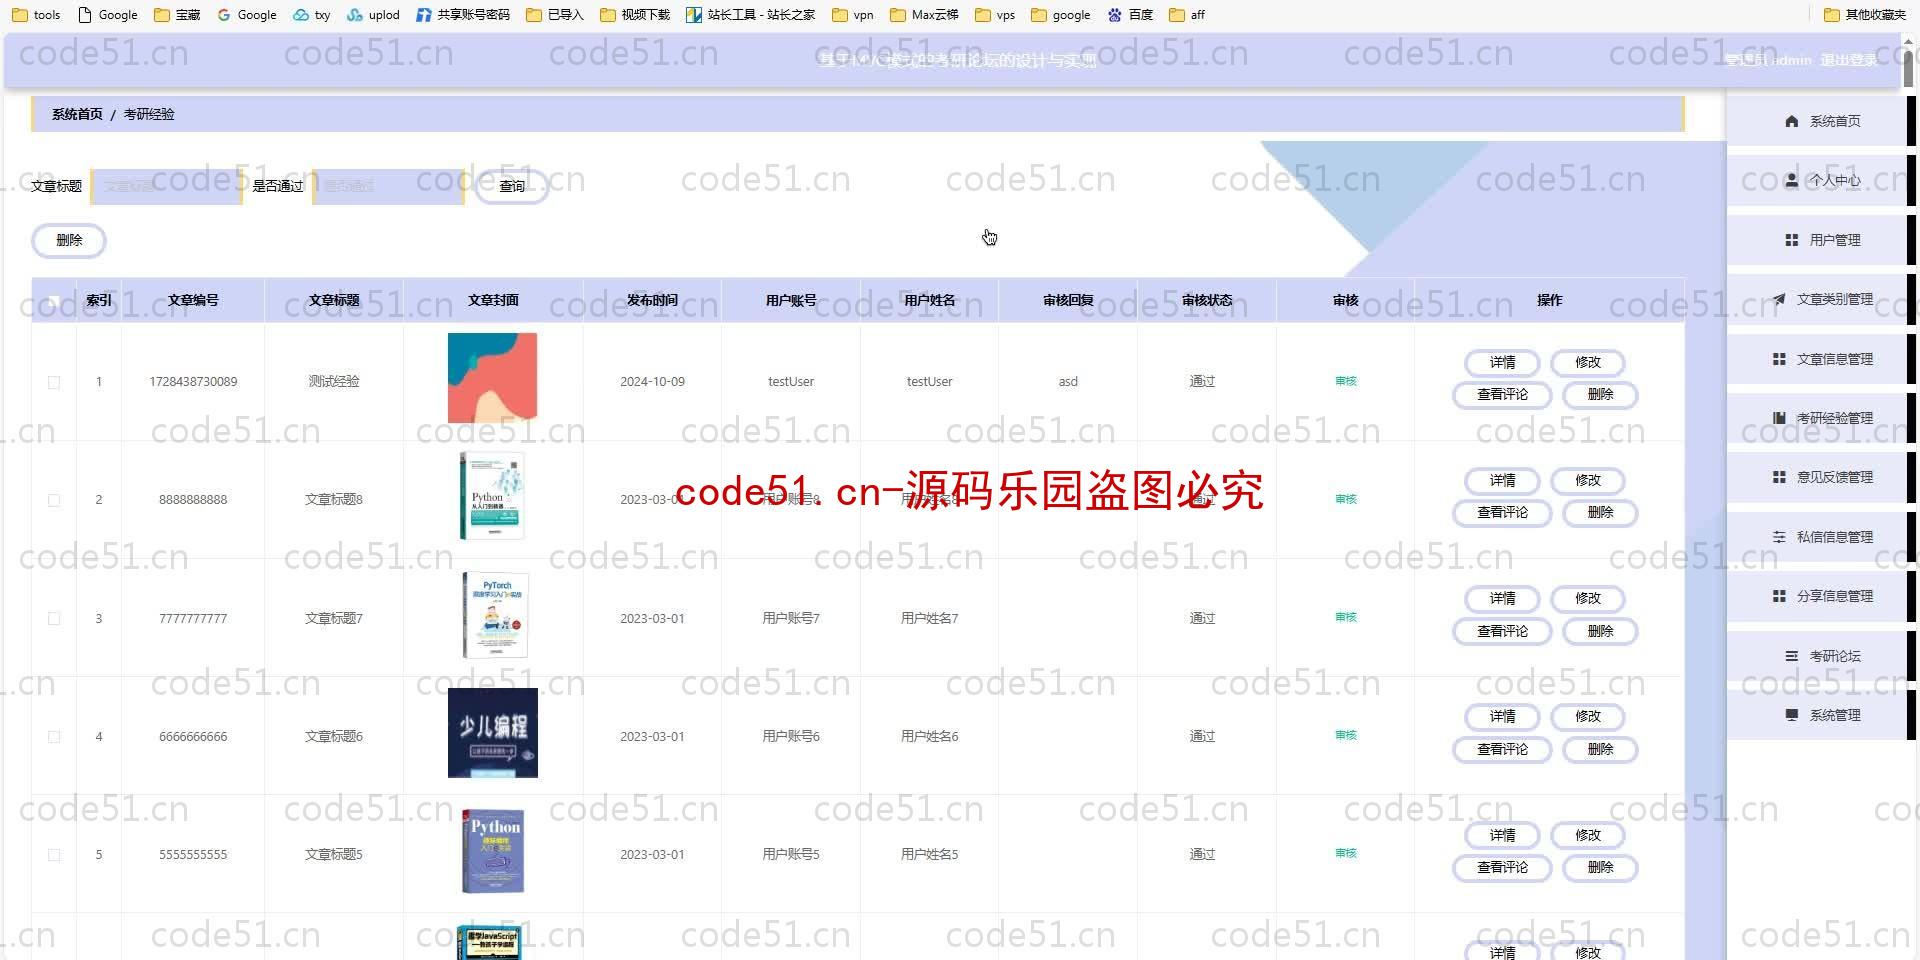Viewport: 1920px width, 960px height.
Task: Click the grid icon beside 文章信息管理
Action: [x=1779, y=359]
